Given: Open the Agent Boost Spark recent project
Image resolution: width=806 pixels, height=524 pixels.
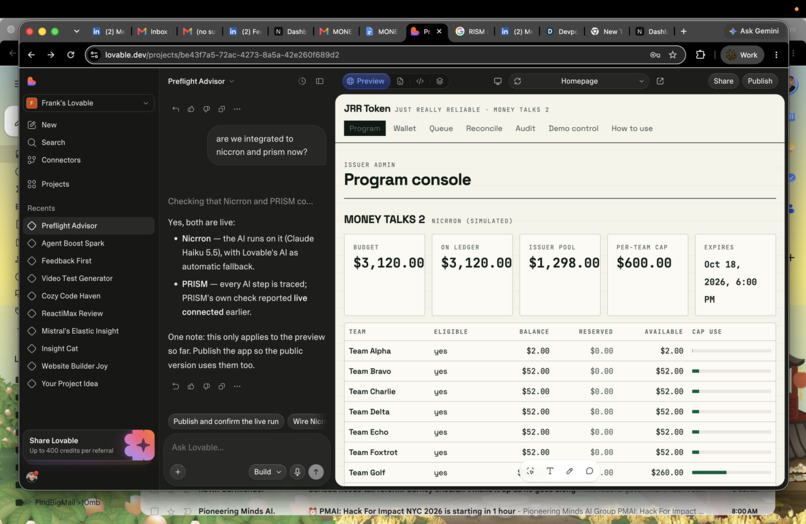Looking at the screenshot, I should [x=88, y=243].
